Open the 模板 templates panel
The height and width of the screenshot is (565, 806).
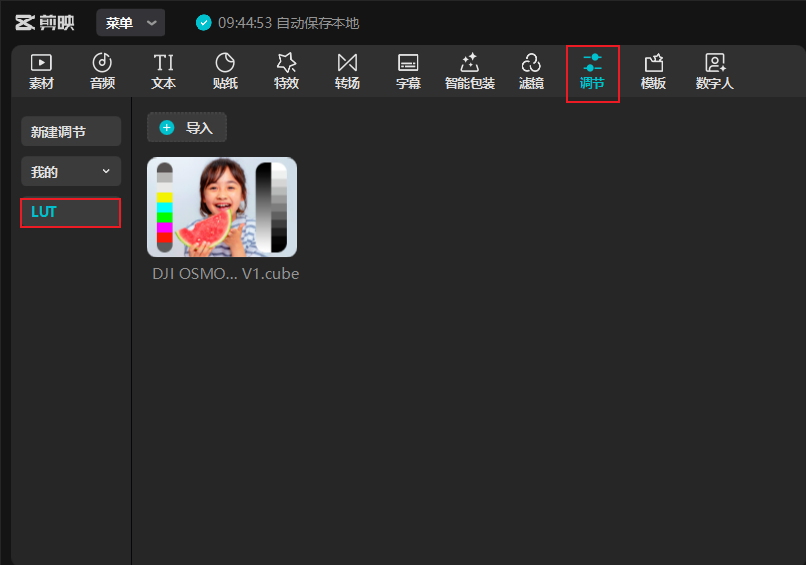[x=653, y=72]
